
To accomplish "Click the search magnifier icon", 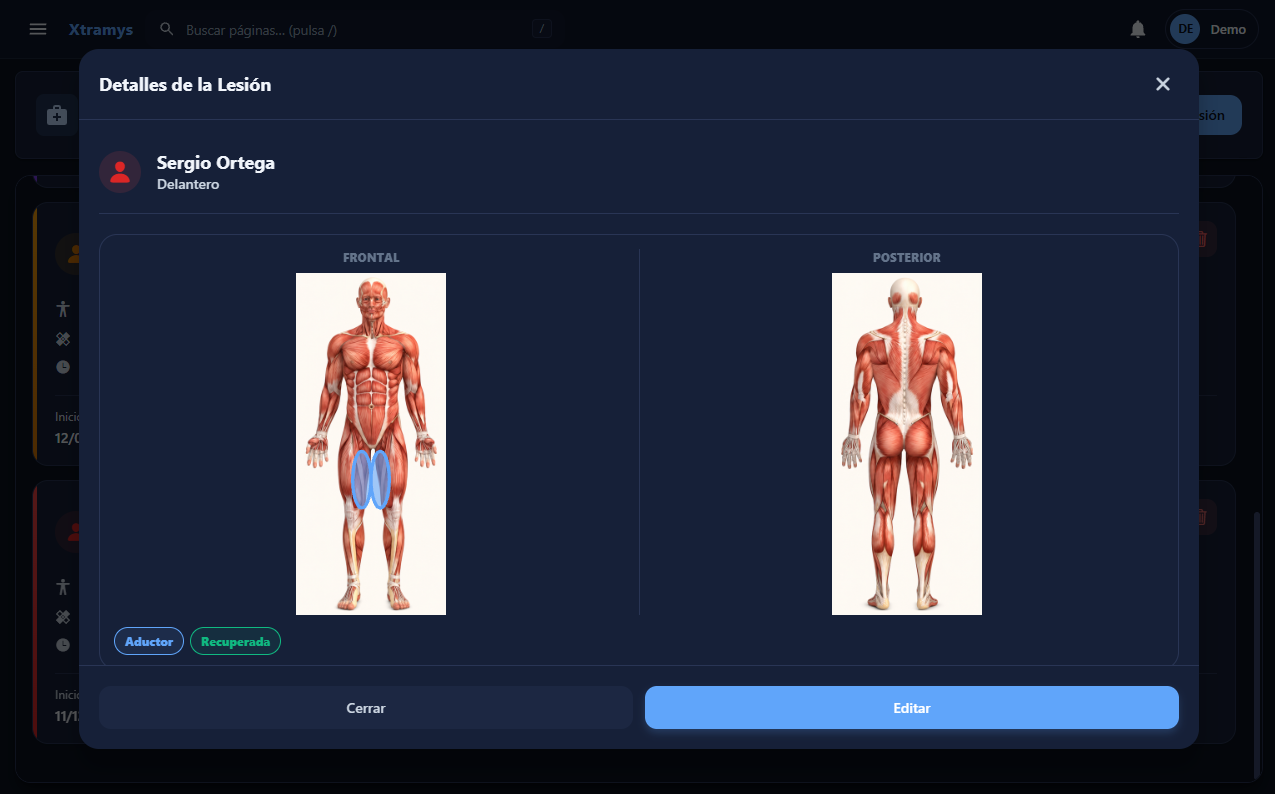I will [x=167, y=29].
